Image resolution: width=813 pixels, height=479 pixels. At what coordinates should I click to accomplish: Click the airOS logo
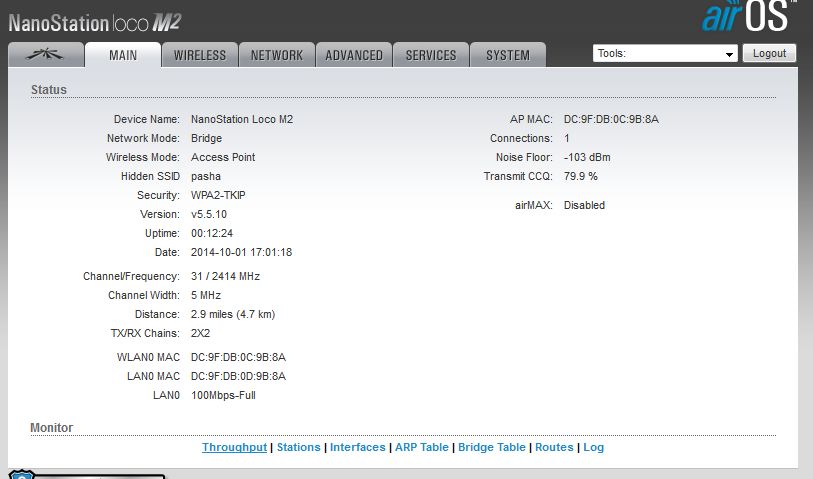pos(748,16)
